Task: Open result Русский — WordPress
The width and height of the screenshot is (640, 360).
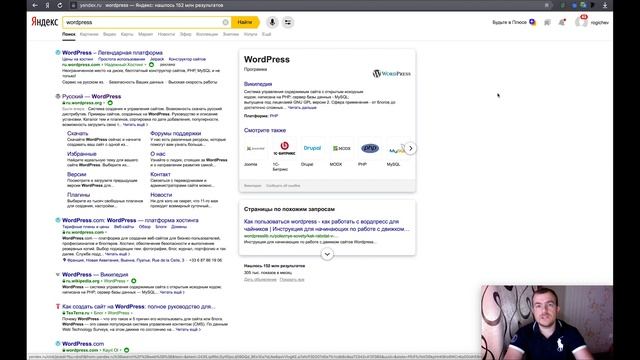Action: 91,96
